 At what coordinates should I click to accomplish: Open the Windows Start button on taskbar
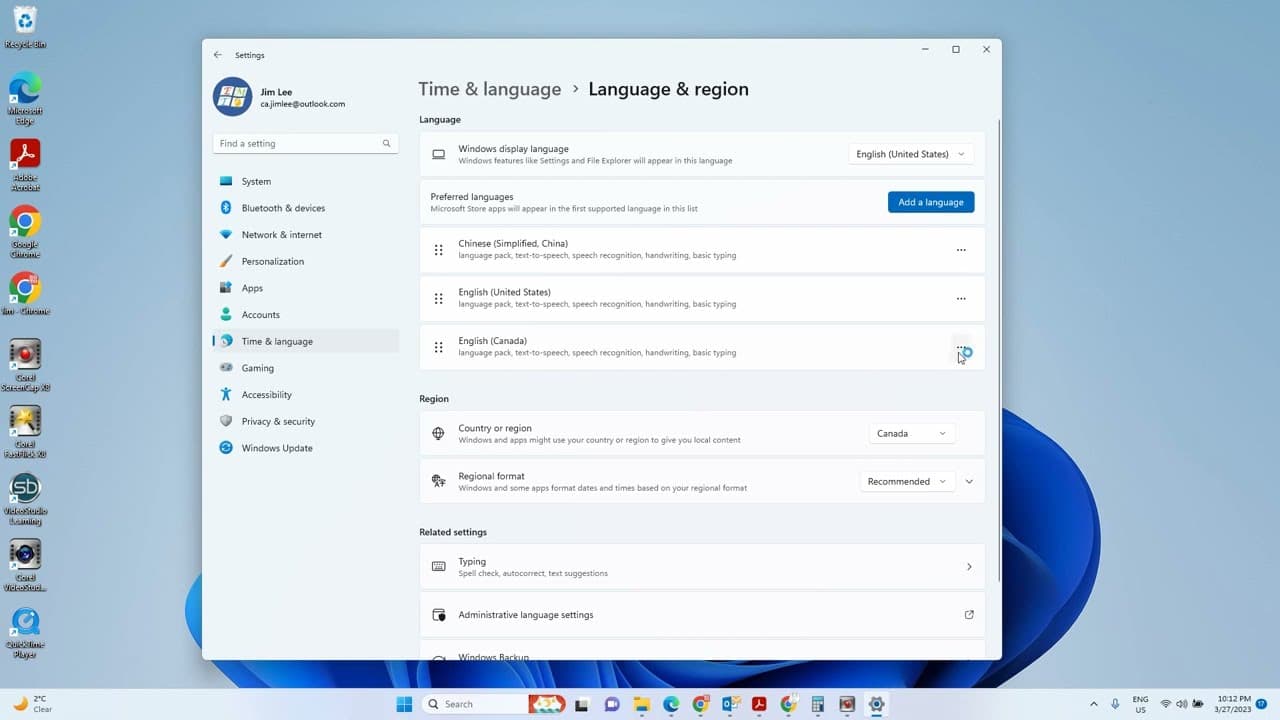(404, 704)
